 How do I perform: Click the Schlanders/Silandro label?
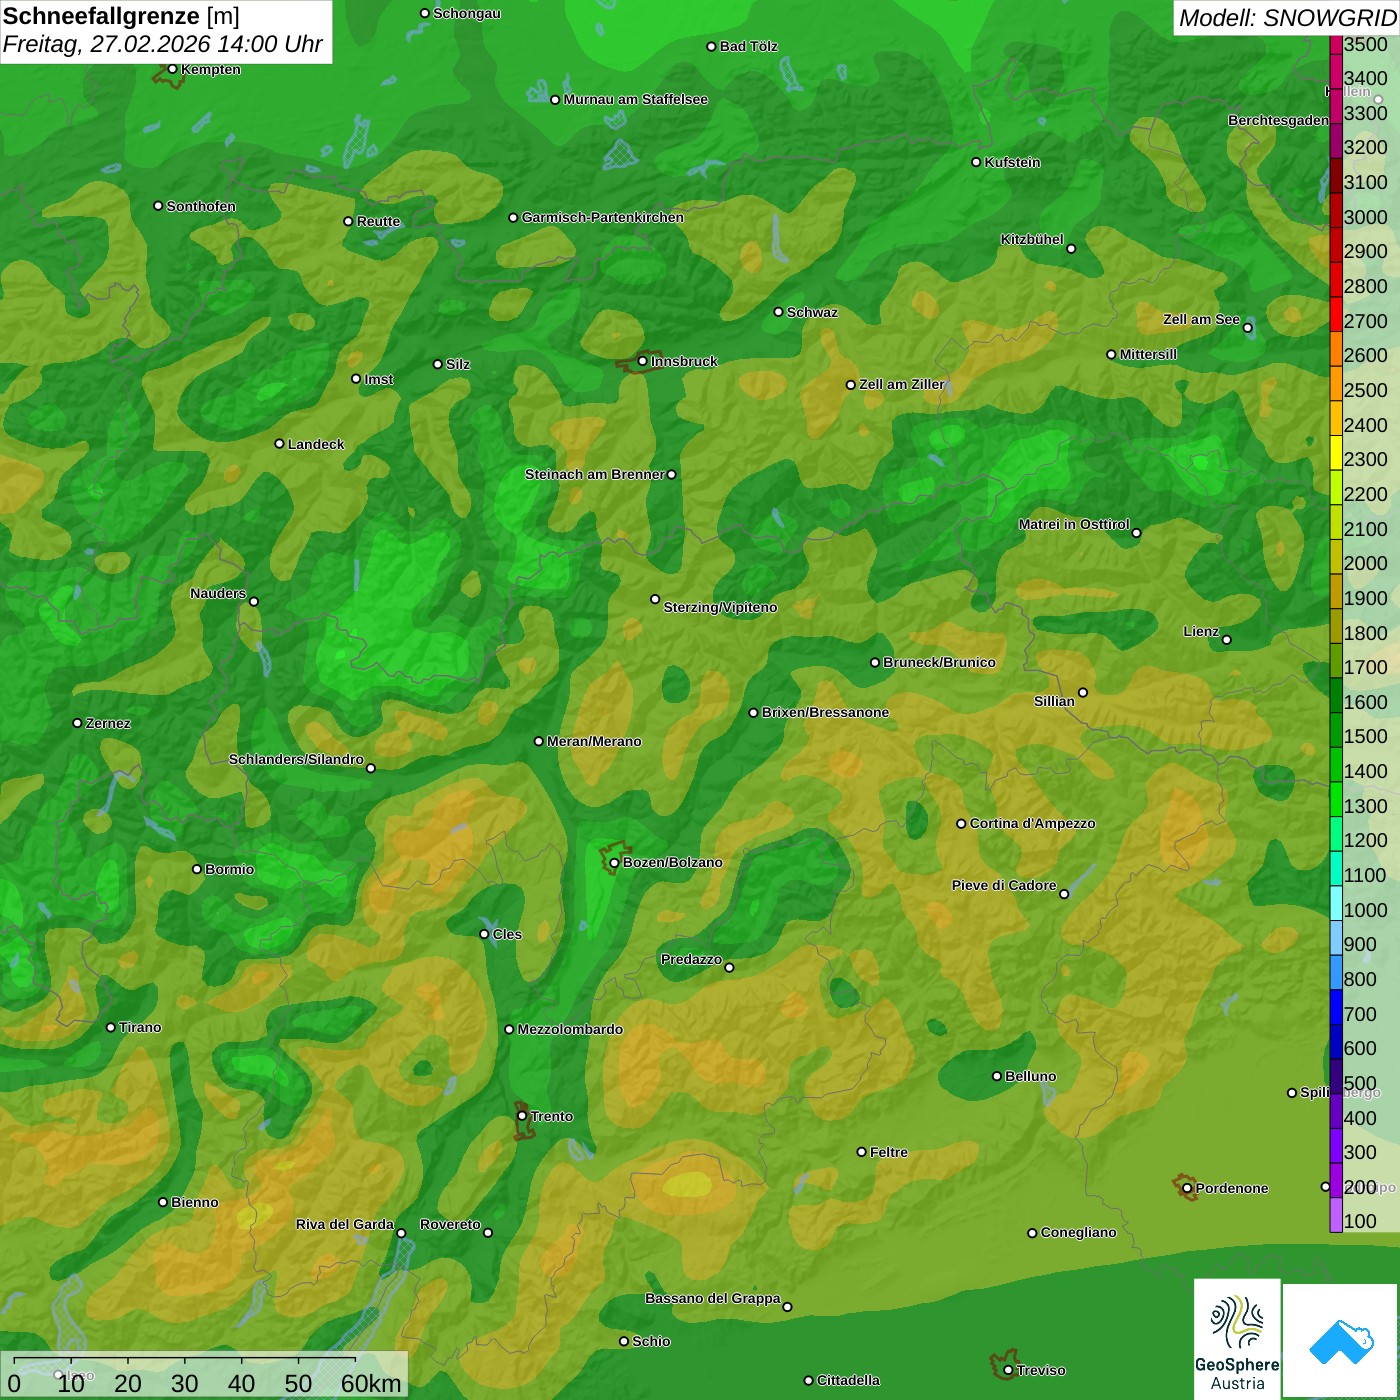pyautogui.click(x=296, y=759)
